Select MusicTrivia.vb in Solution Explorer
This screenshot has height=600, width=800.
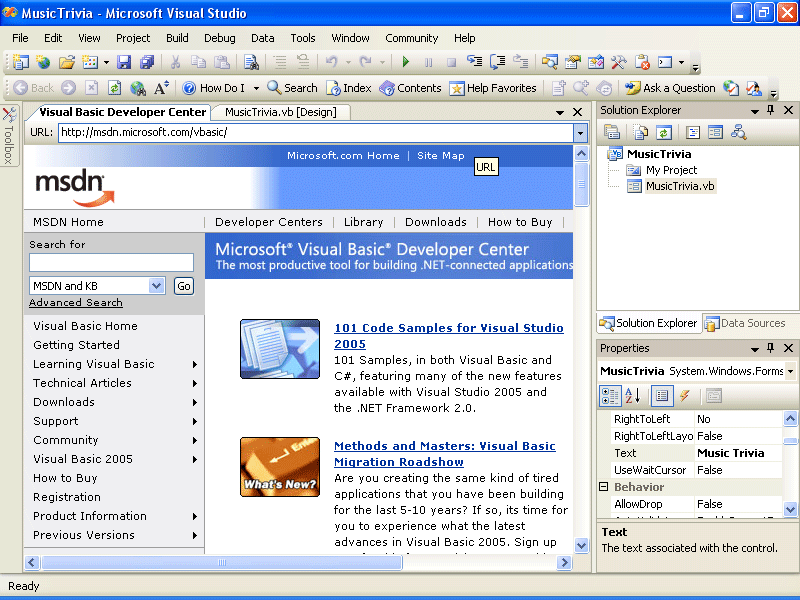[680, 186]
